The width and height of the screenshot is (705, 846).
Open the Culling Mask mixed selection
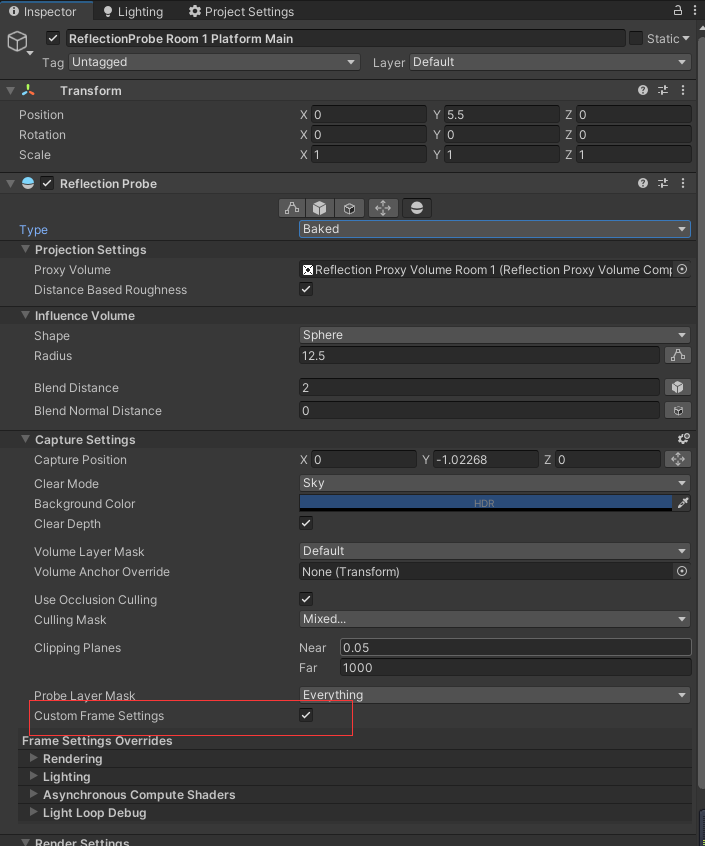[x=494, y=619]
